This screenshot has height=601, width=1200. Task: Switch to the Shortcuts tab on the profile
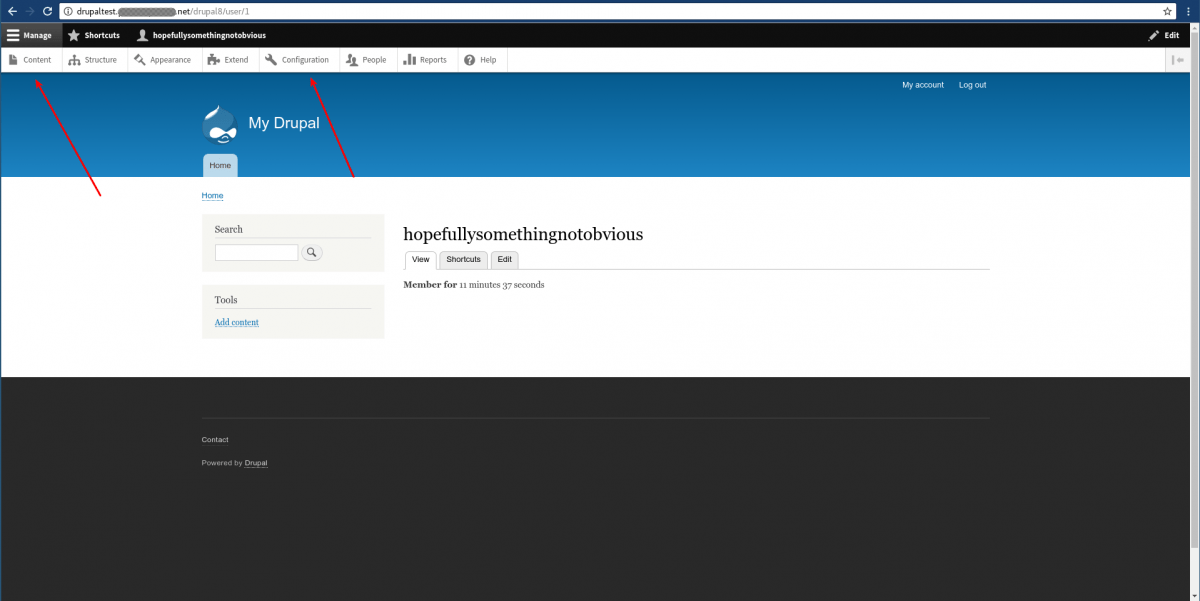click(462, 259)
